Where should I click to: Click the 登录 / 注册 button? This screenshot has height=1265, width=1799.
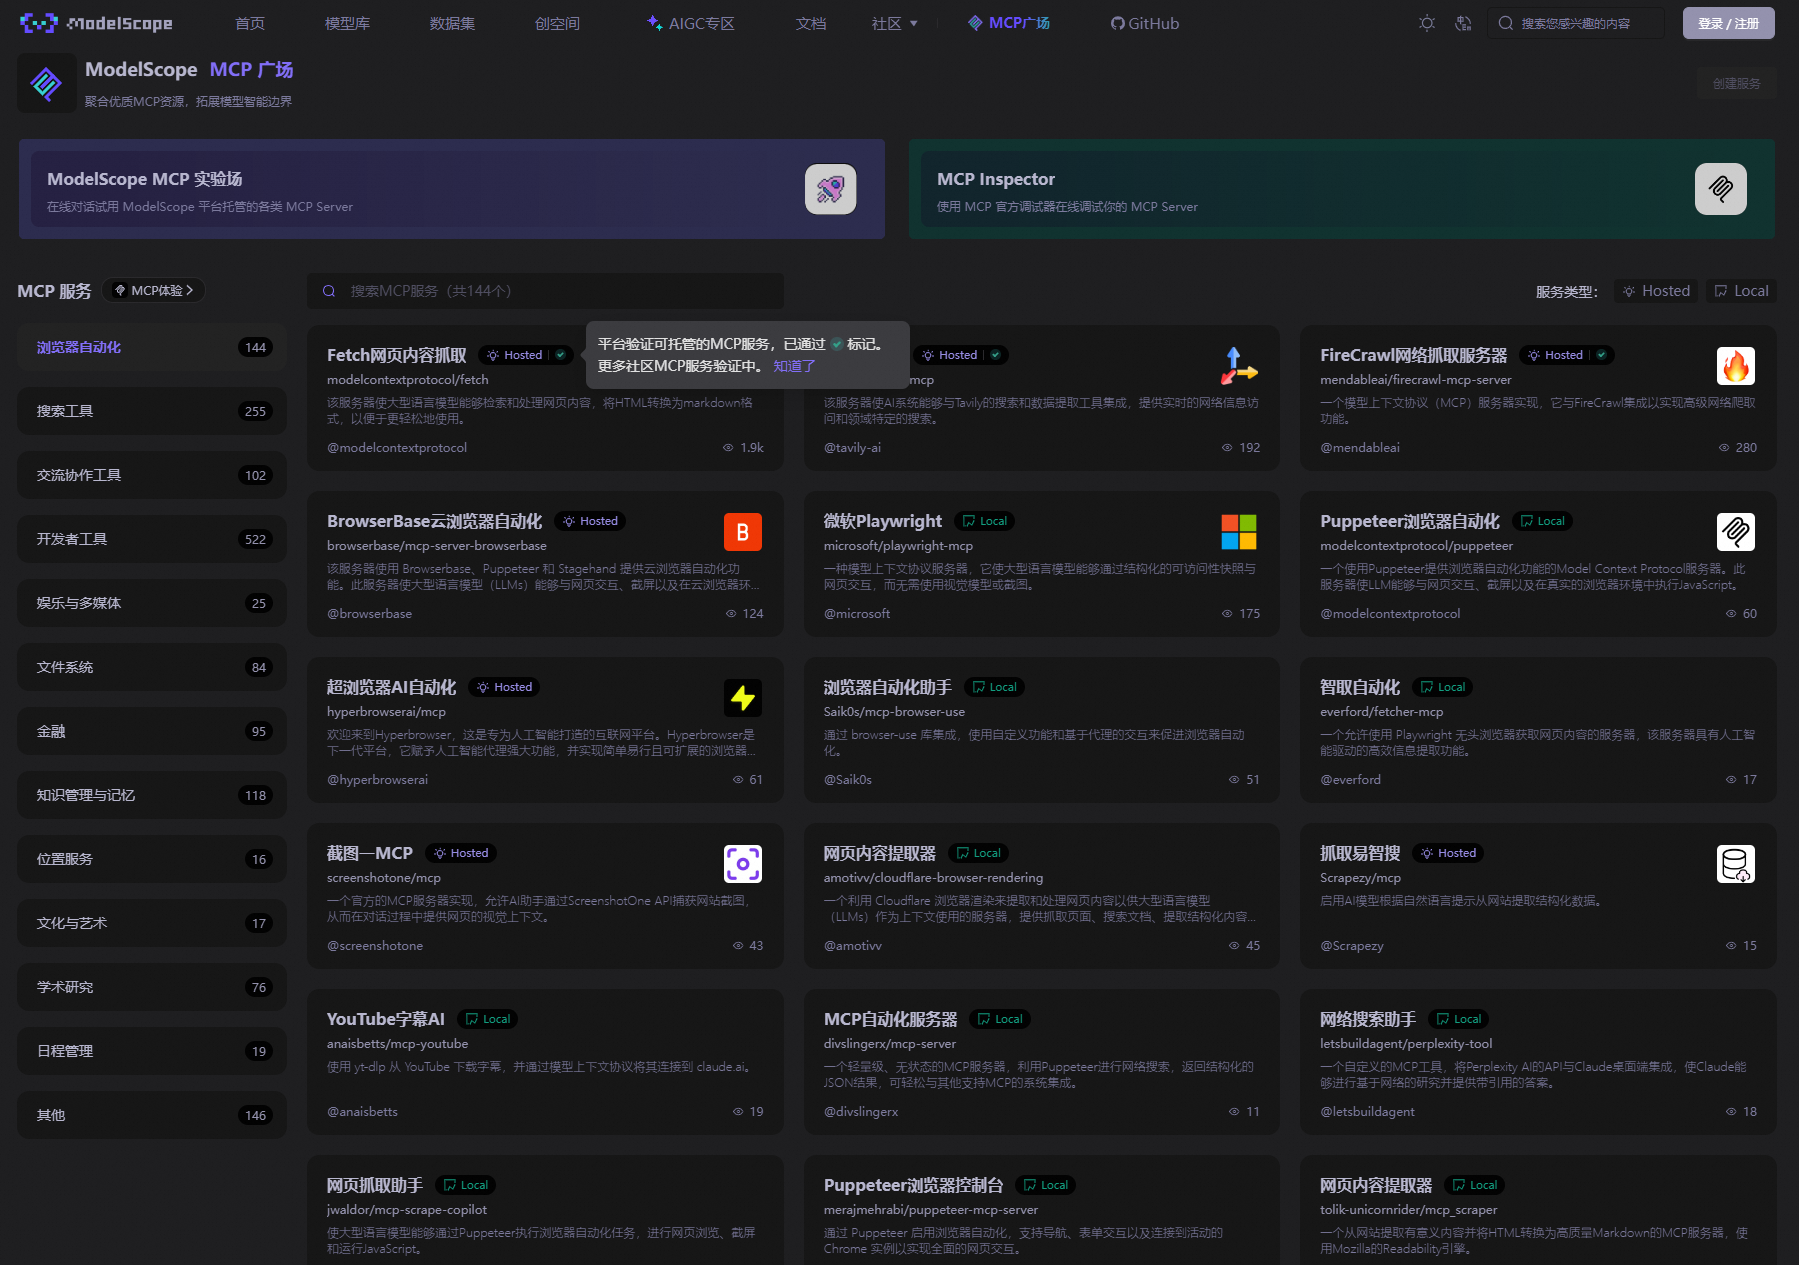click(1728, 23)
